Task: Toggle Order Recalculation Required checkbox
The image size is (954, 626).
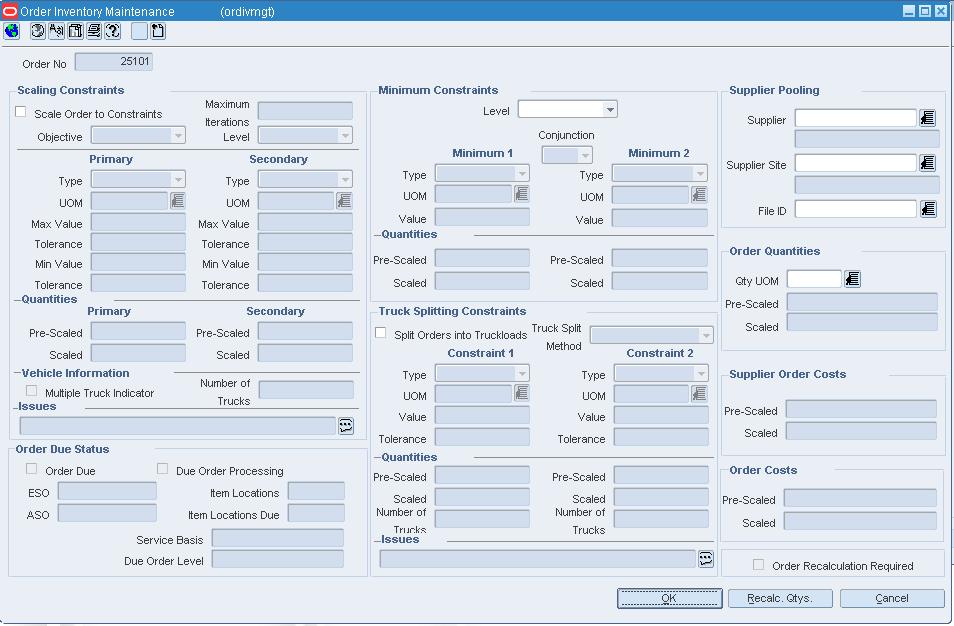Action: coord(758,565)
